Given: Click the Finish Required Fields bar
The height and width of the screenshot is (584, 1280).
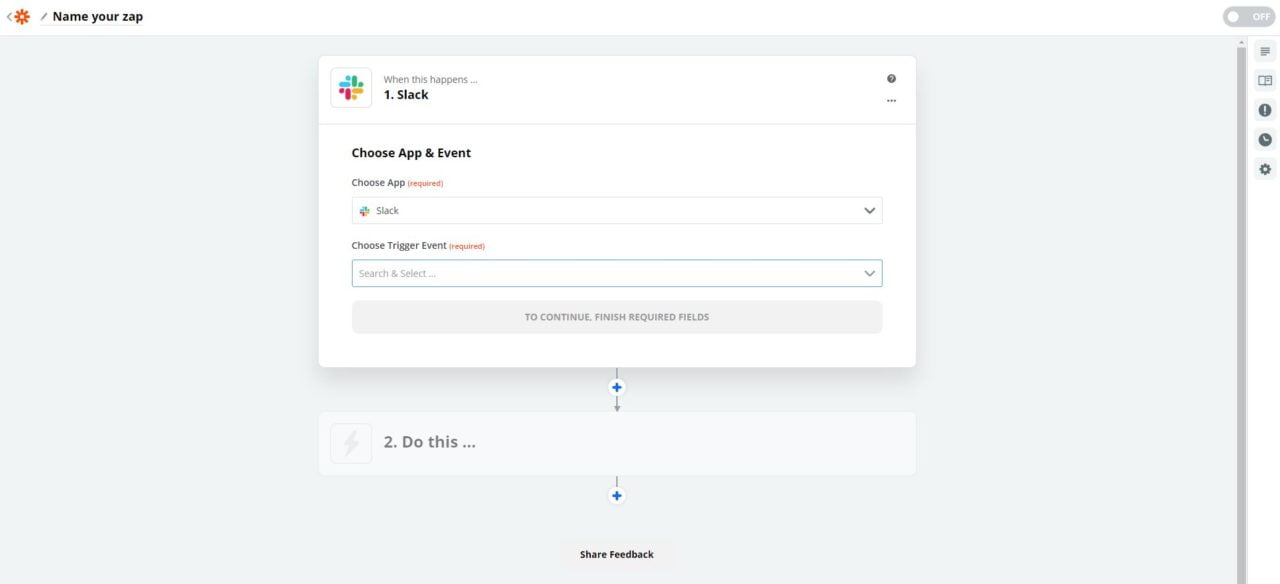Looking at the screenshot, I should tap(616, 316).
